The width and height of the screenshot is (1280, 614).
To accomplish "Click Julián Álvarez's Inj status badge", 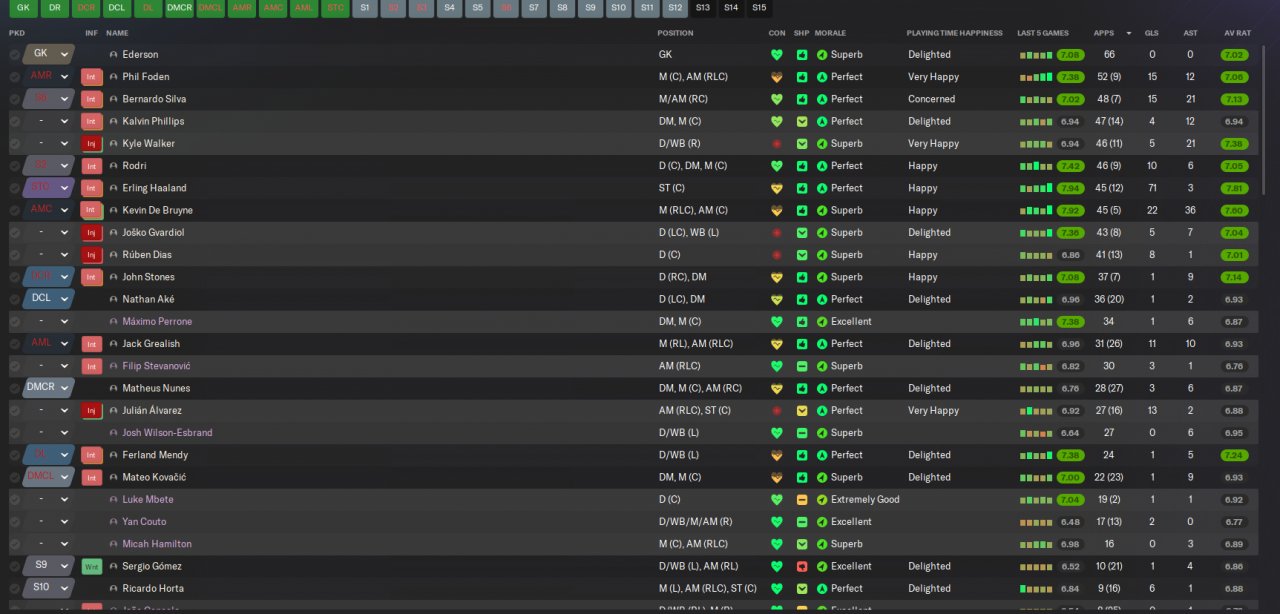I will (92, 411).
